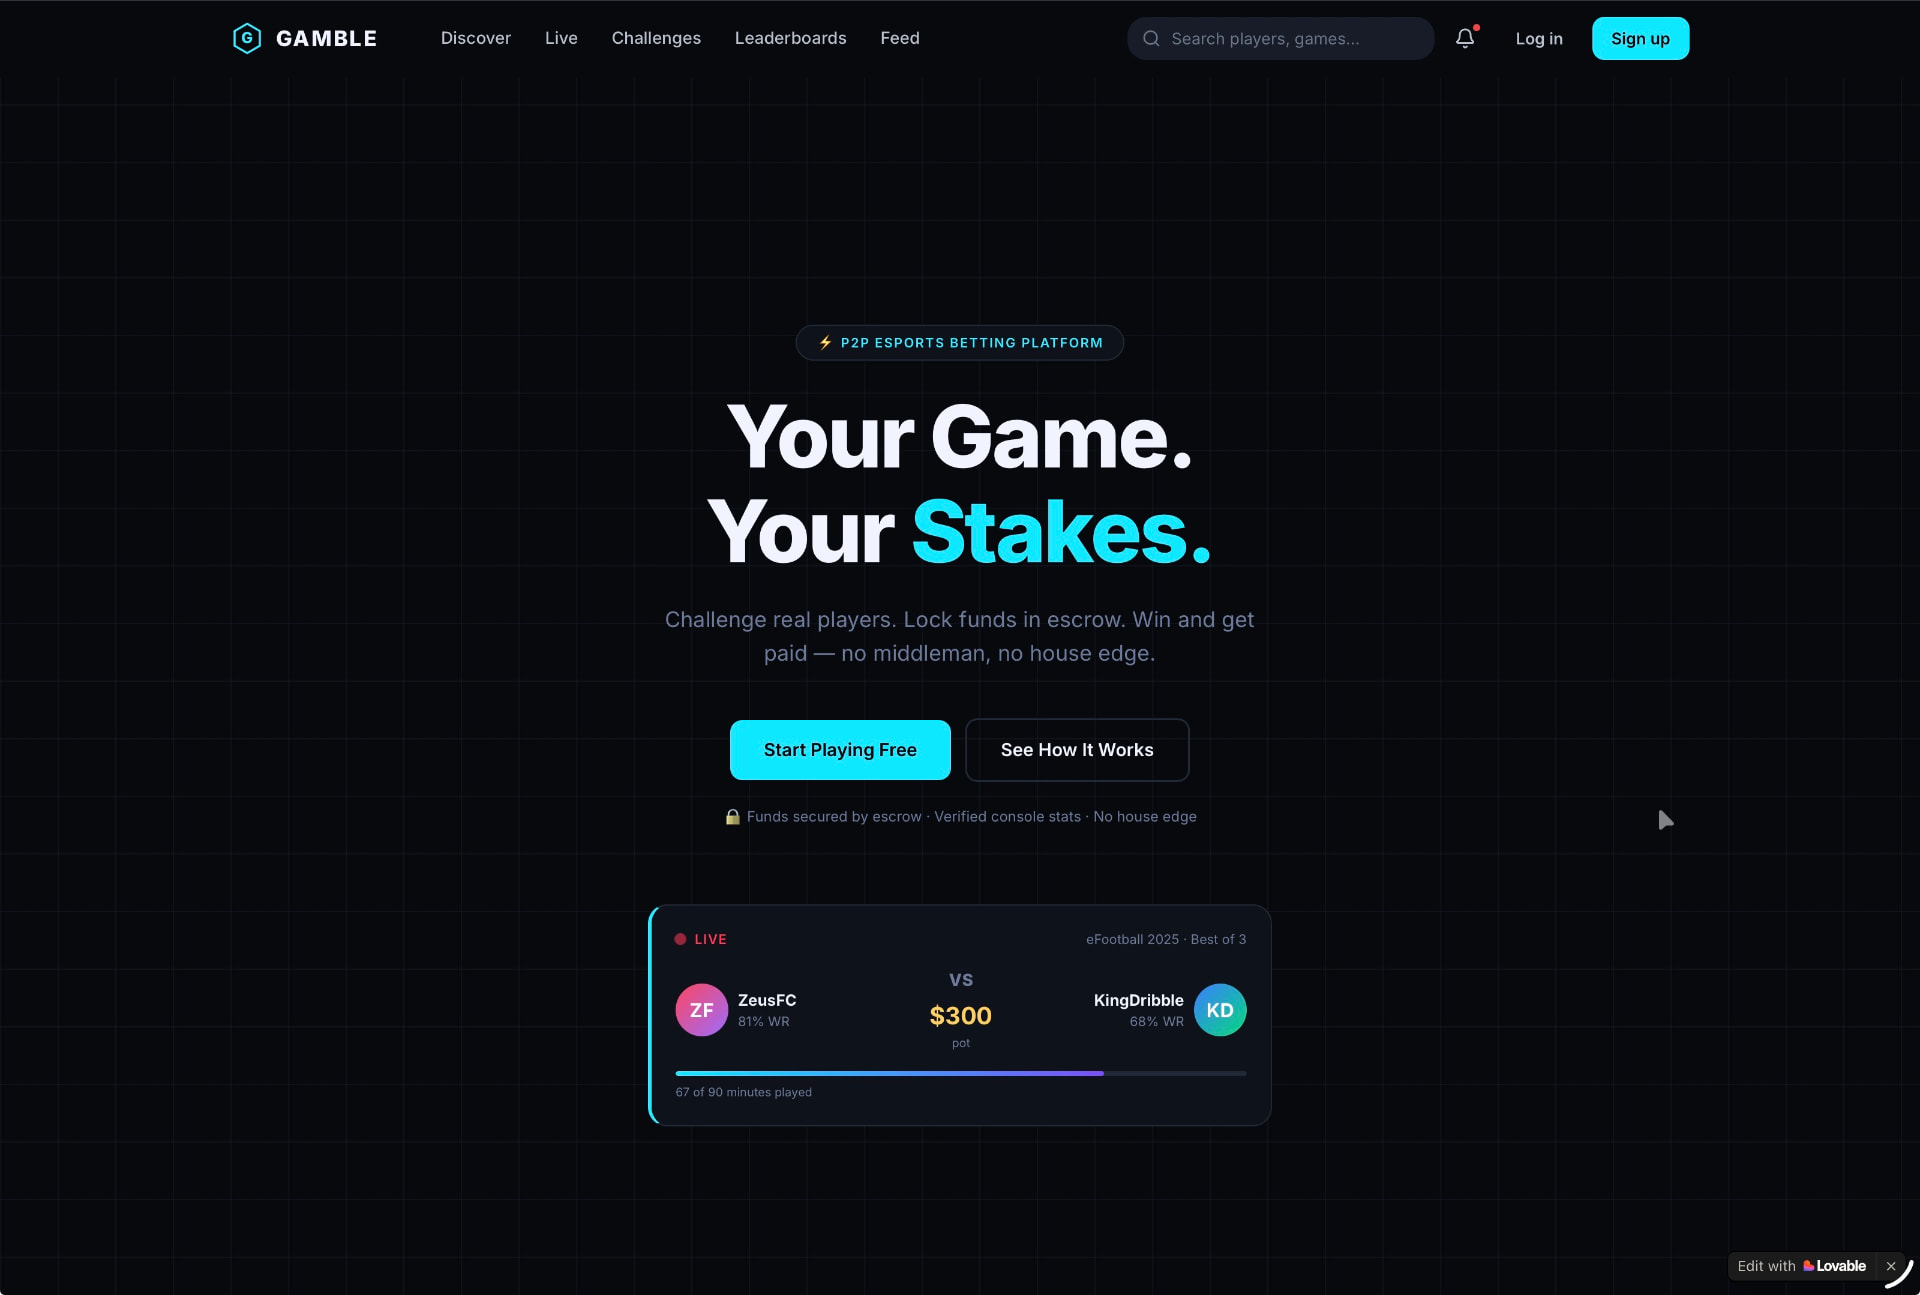This screenshot has width=1920, height=1295.
Task: Click the eFootball 2025 · Best of 3 label
Action: click(x=1166, y=939)
